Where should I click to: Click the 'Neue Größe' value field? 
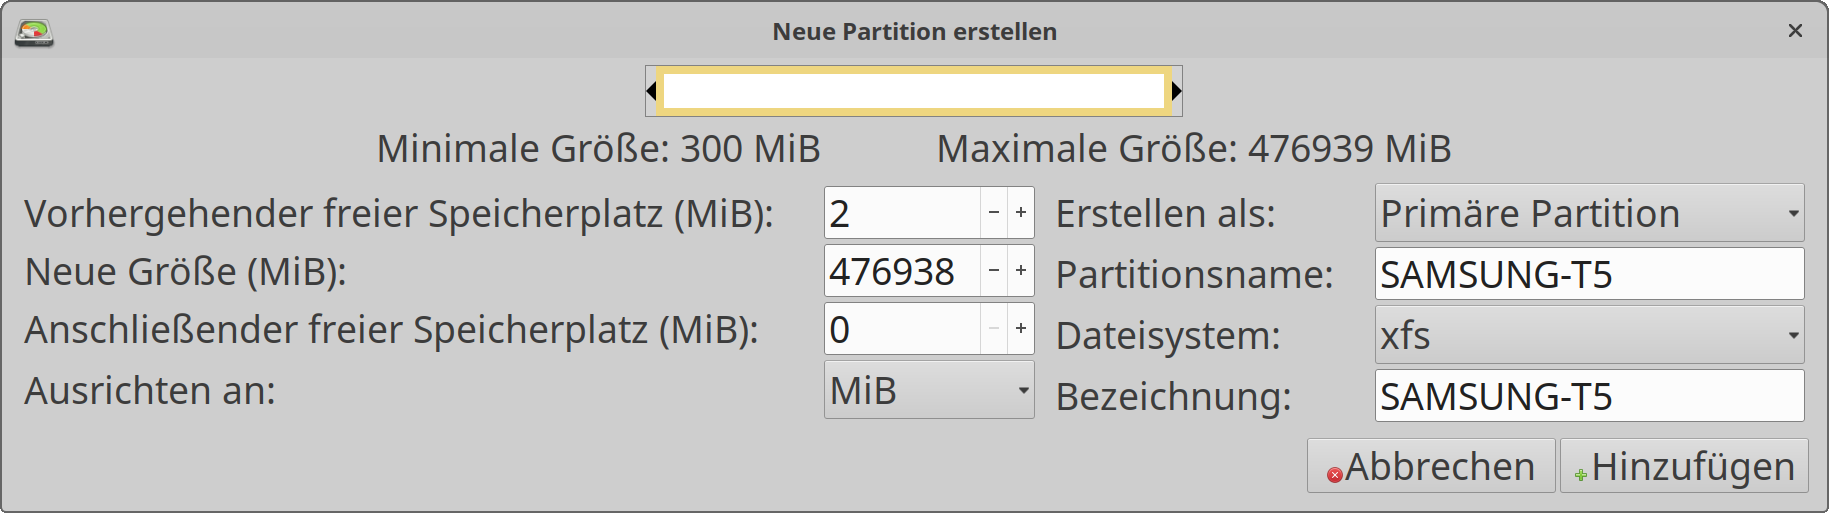coord(901,271)
